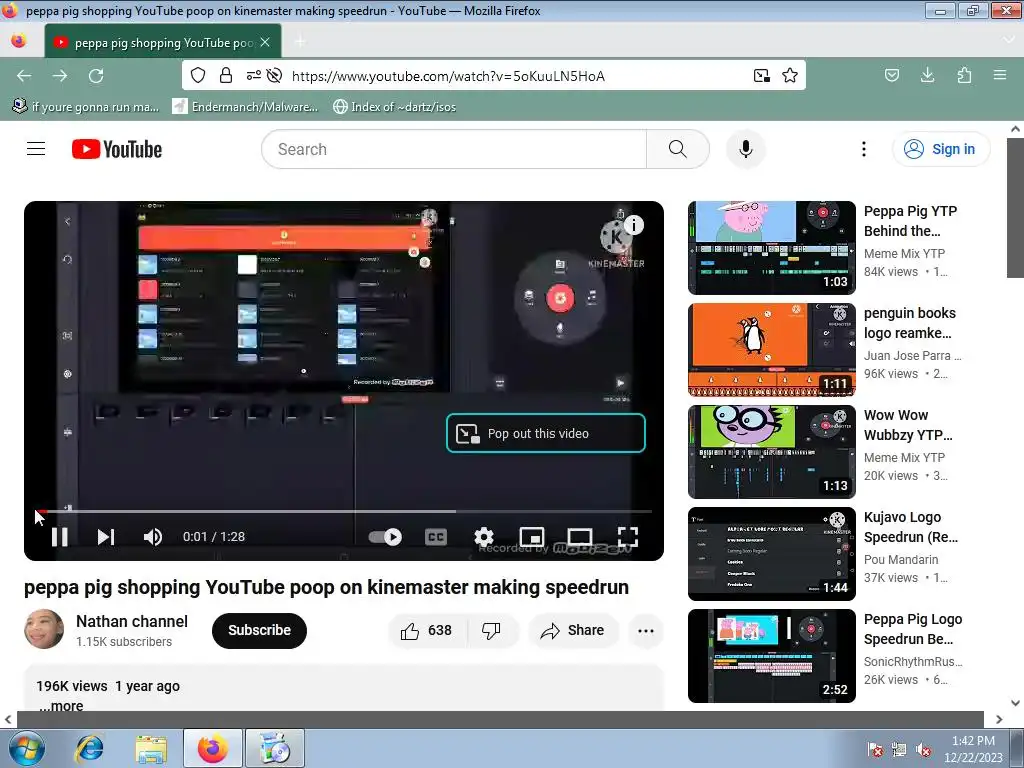Click the horizontal scrollbar right arrow
Screen dimensions: 1024x768
(999, 719)
